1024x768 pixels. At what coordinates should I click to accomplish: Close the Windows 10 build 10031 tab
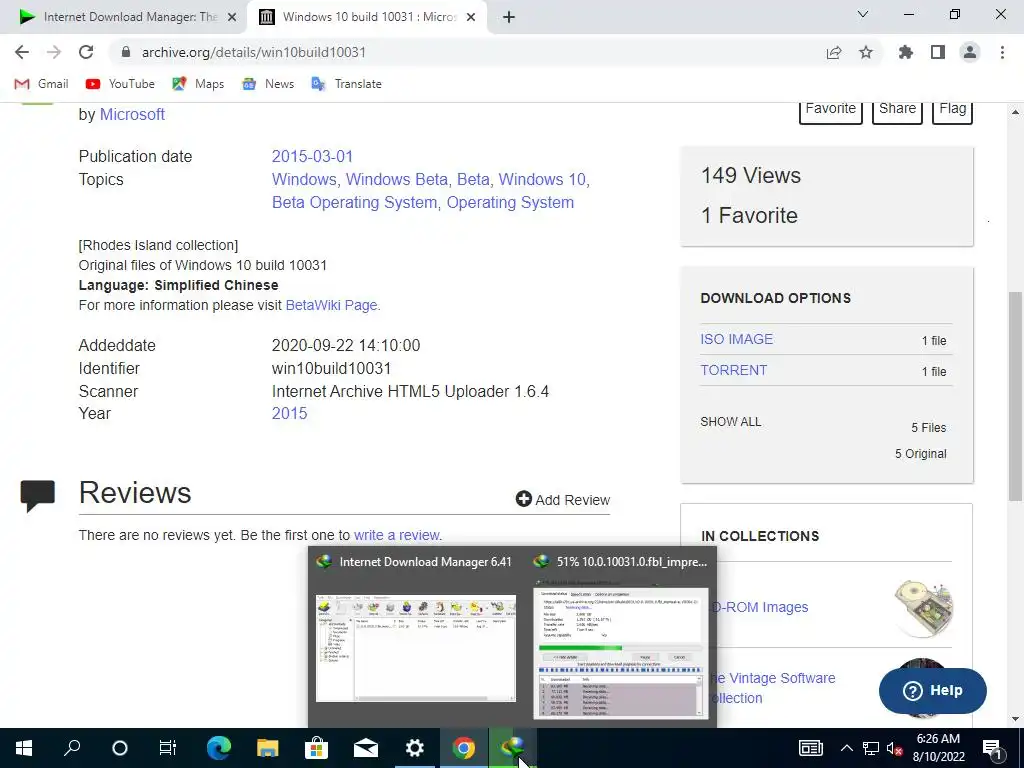(471, 17)
